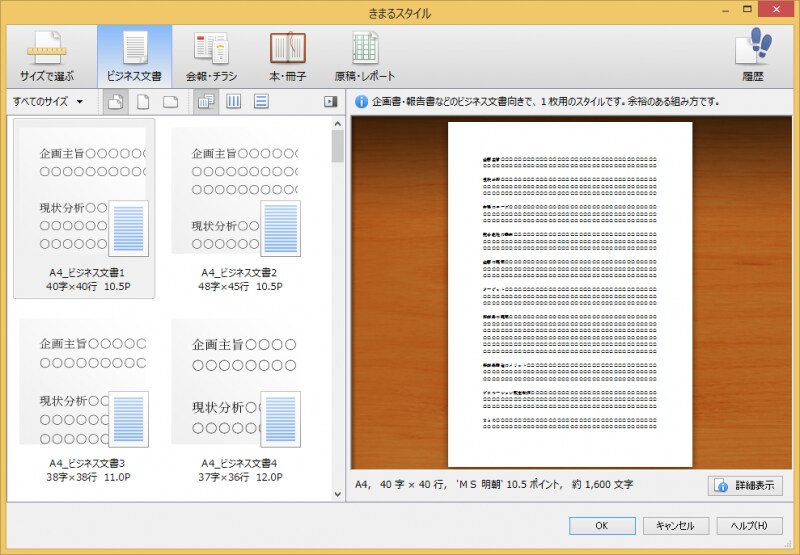Show both vertical and horizontal writing styles

click(206, 102)
